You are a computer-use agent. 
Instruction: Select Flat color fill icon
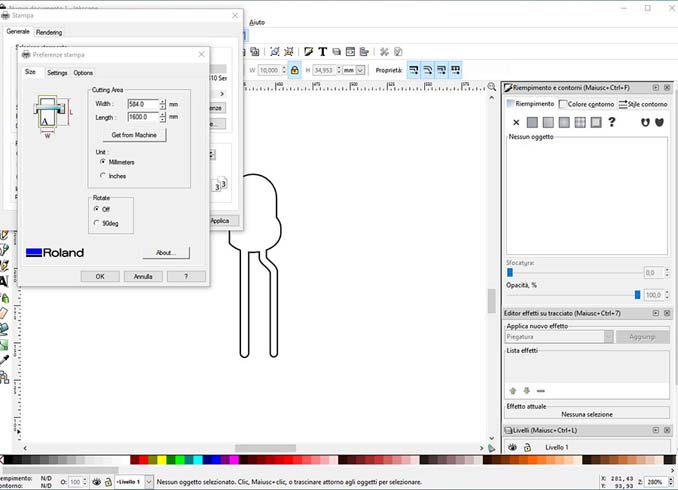532,122
